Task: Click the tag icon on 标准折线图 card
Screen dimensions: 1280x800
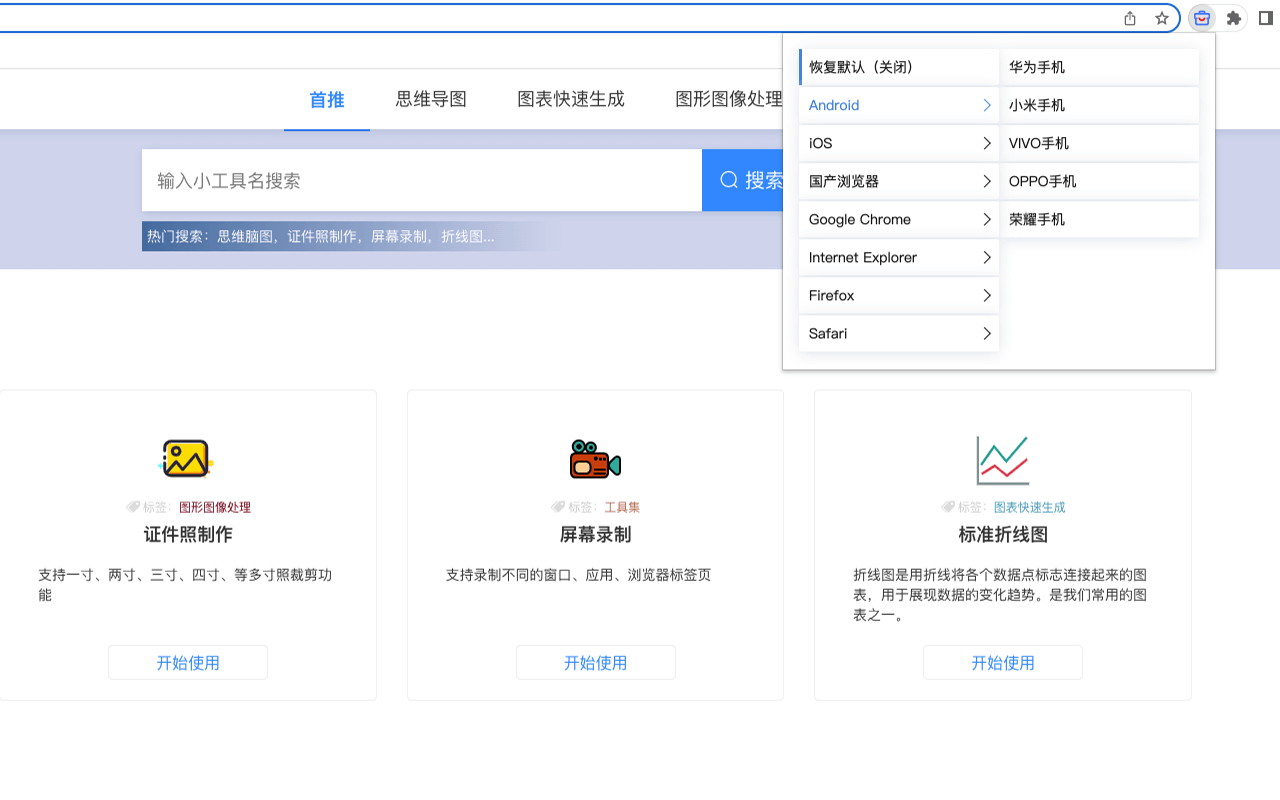Action: [x=948, y=507]
